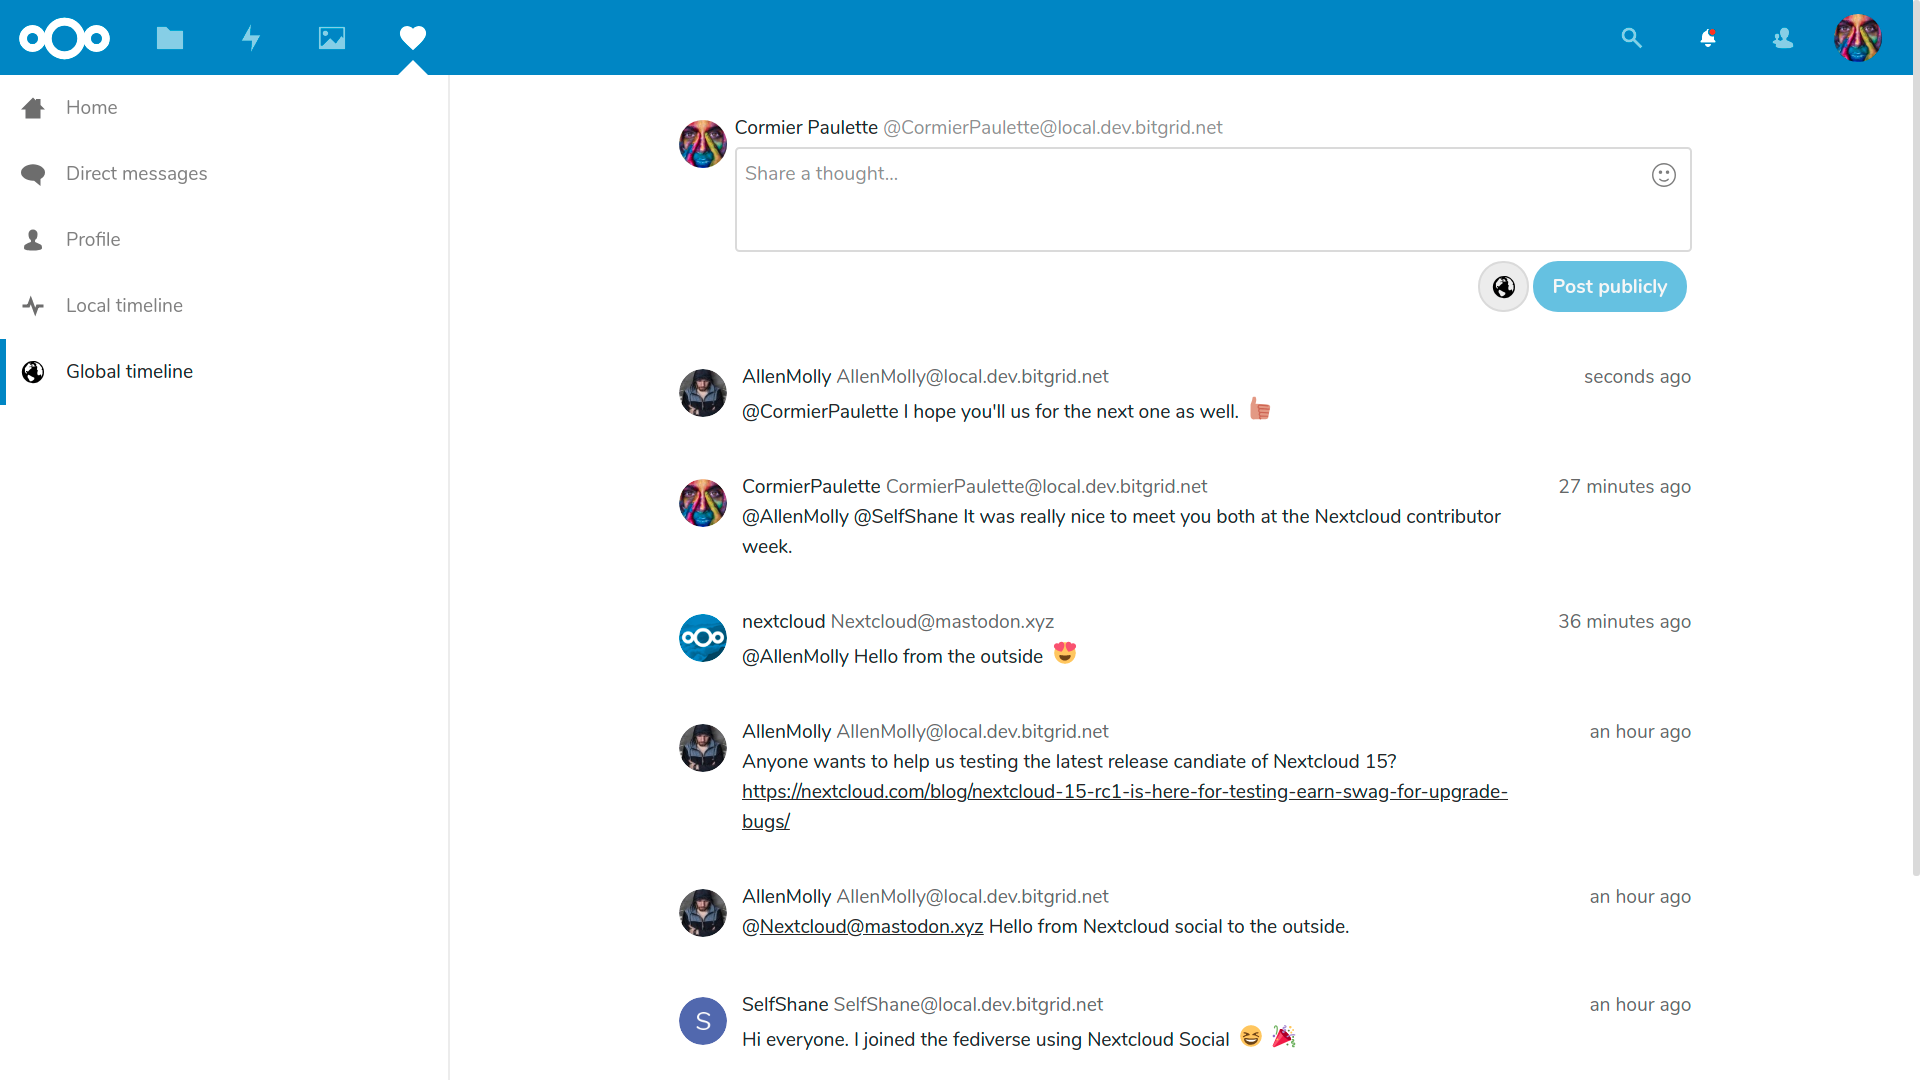The width and height of the screenshot is (1920, 1080).
Task: Click the @Nextcloud@mastodon.xyz mention link
Action: (x=862, y=926)
